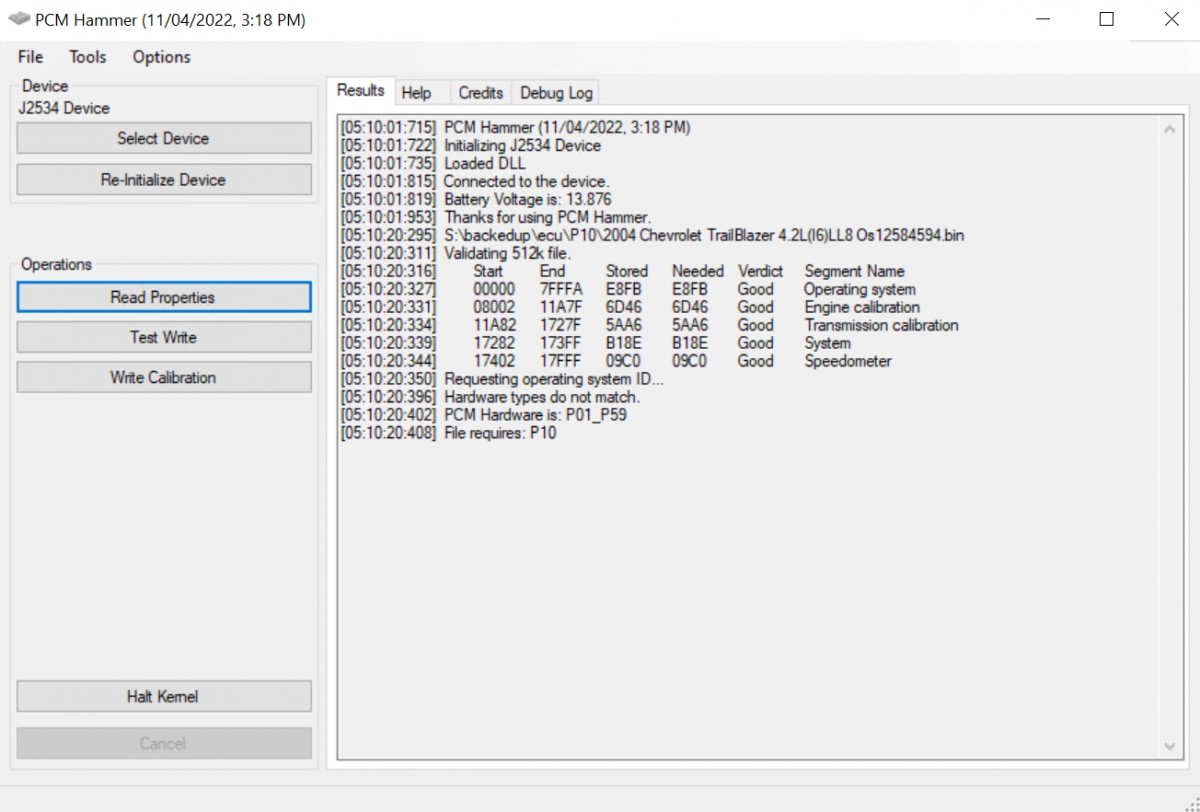Click the scroll up arrow in results log

pyautogui.click(x=1170, y=128)
